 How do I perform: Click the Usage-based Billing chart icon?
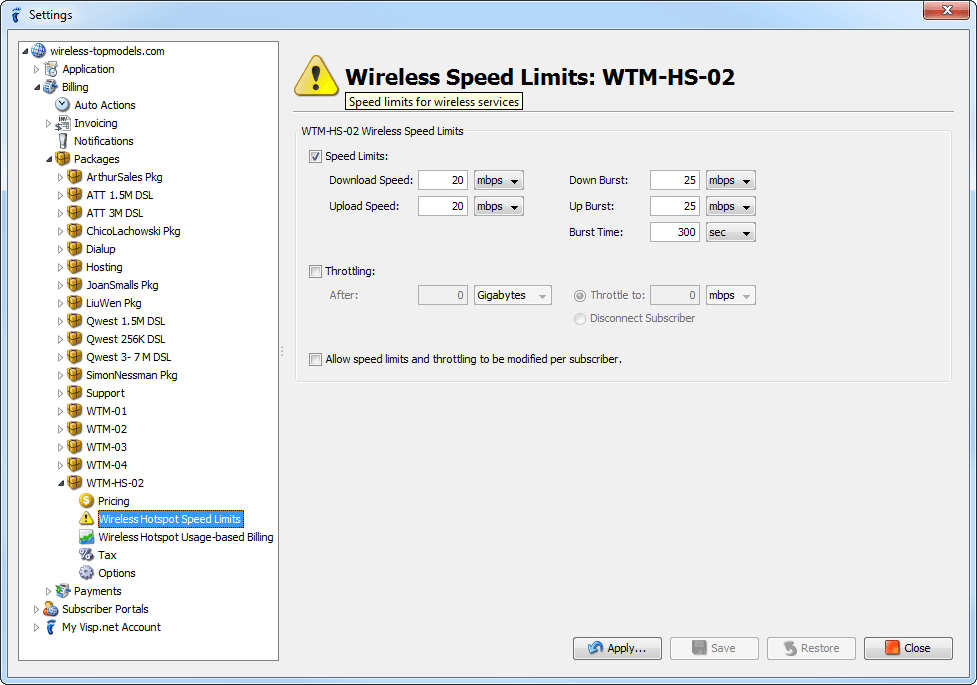pos(86,537)
